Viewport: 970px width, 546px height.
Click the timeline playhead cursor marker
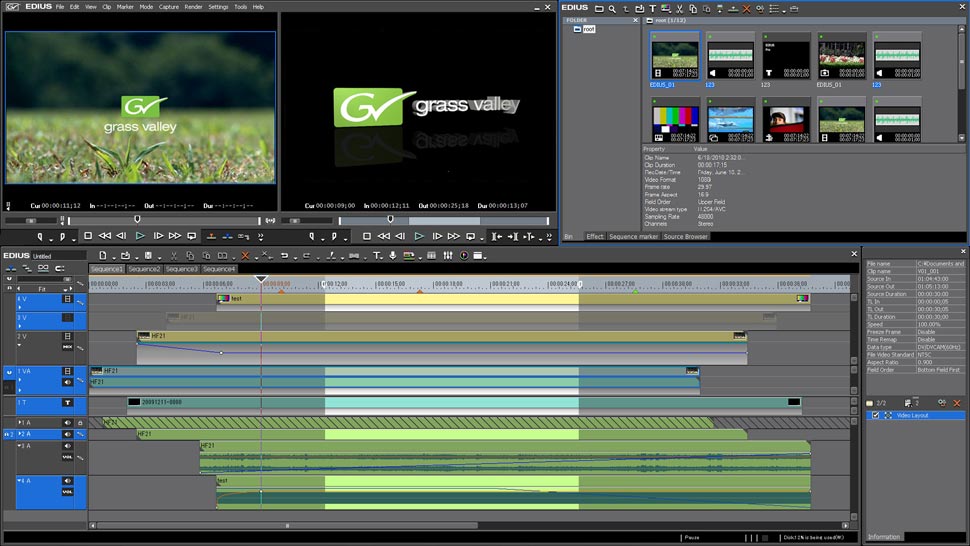click(x=262, y=279)
